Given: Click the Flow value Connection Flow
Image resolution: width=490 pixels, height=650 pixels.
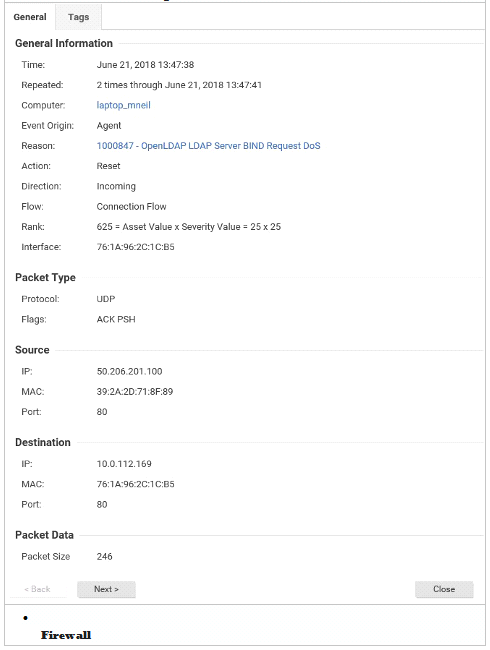Looking at the screenshot, I should pos(131,206).
